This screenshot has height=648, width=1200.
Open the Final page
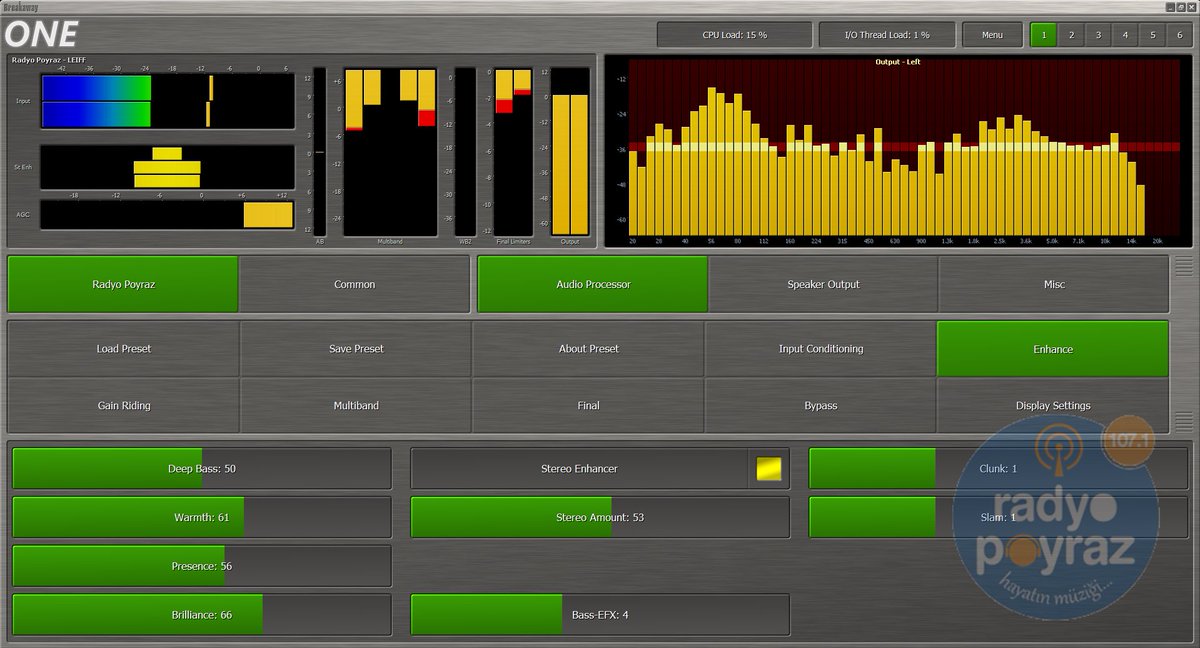pos(588,406)
